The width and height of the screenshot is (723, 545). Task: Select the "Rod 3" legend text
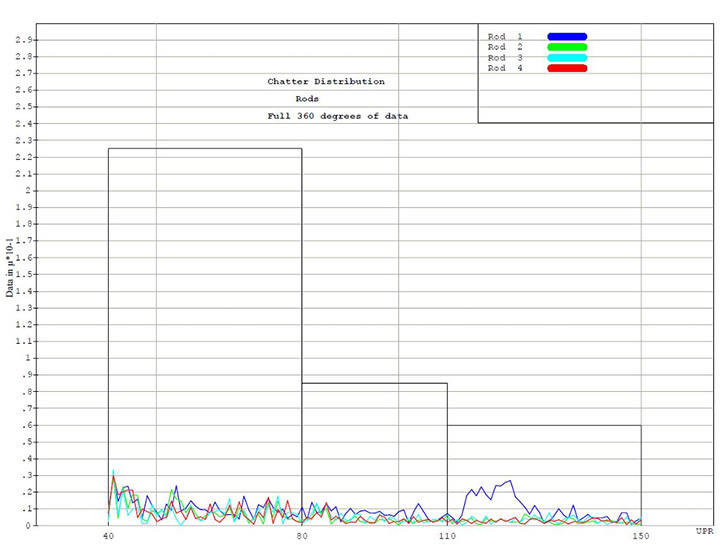point(505,58)
